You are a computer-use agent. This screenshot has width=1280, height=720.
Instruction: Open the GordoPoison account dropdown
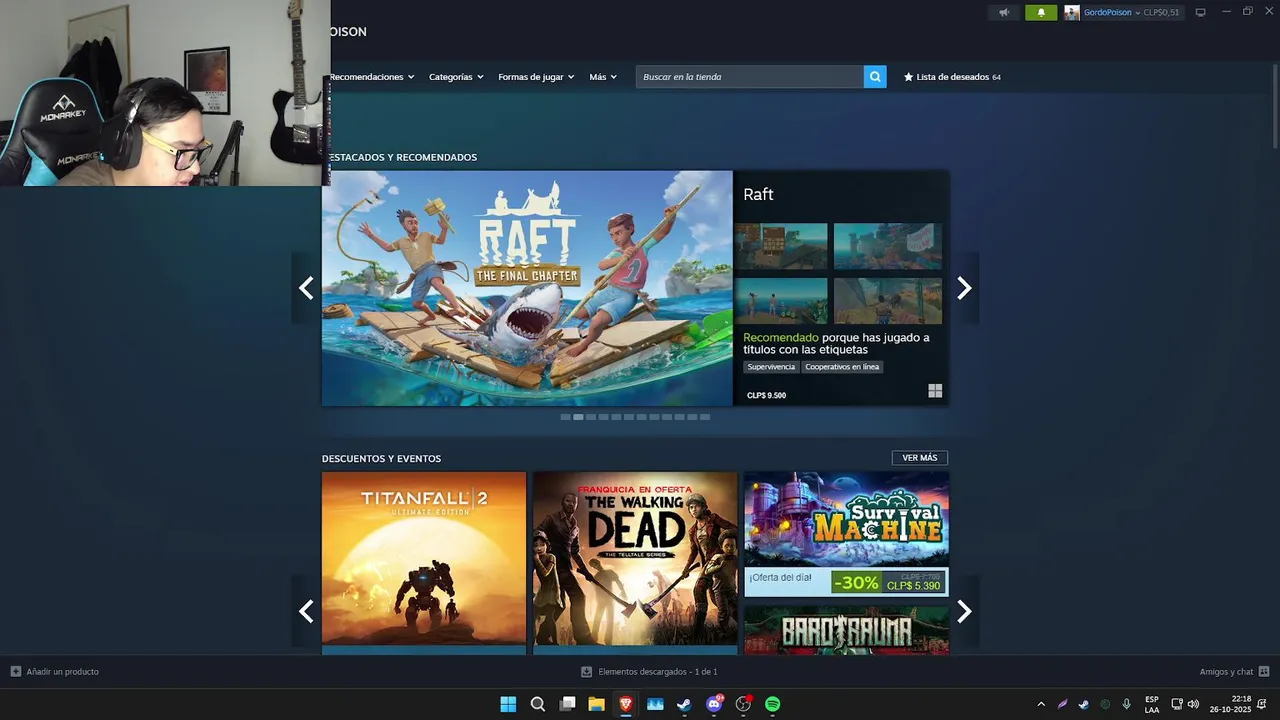point(1112,13)
